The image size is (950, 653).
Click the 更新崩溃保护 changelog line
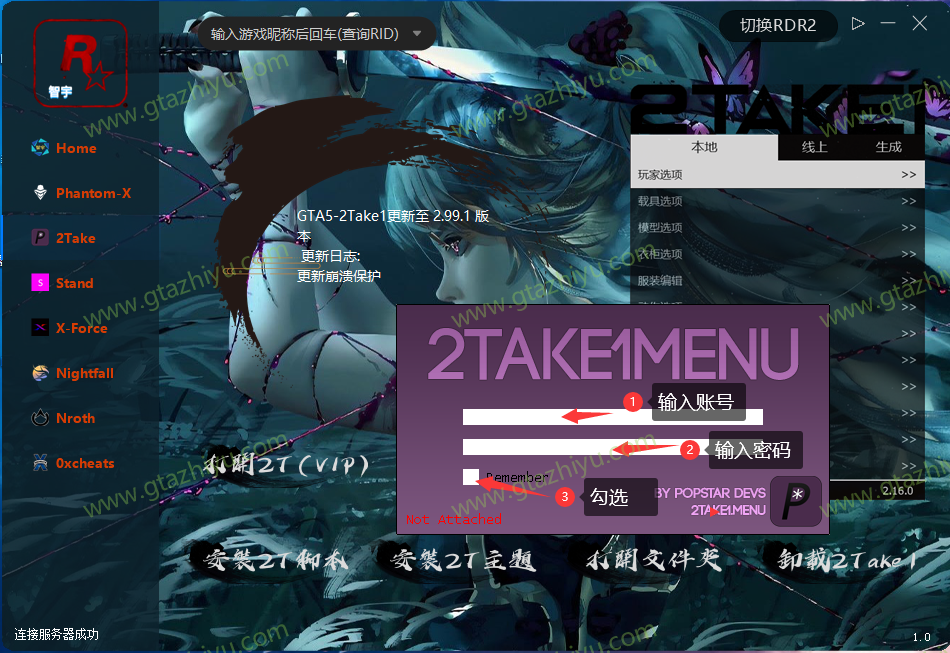(339, 276)
